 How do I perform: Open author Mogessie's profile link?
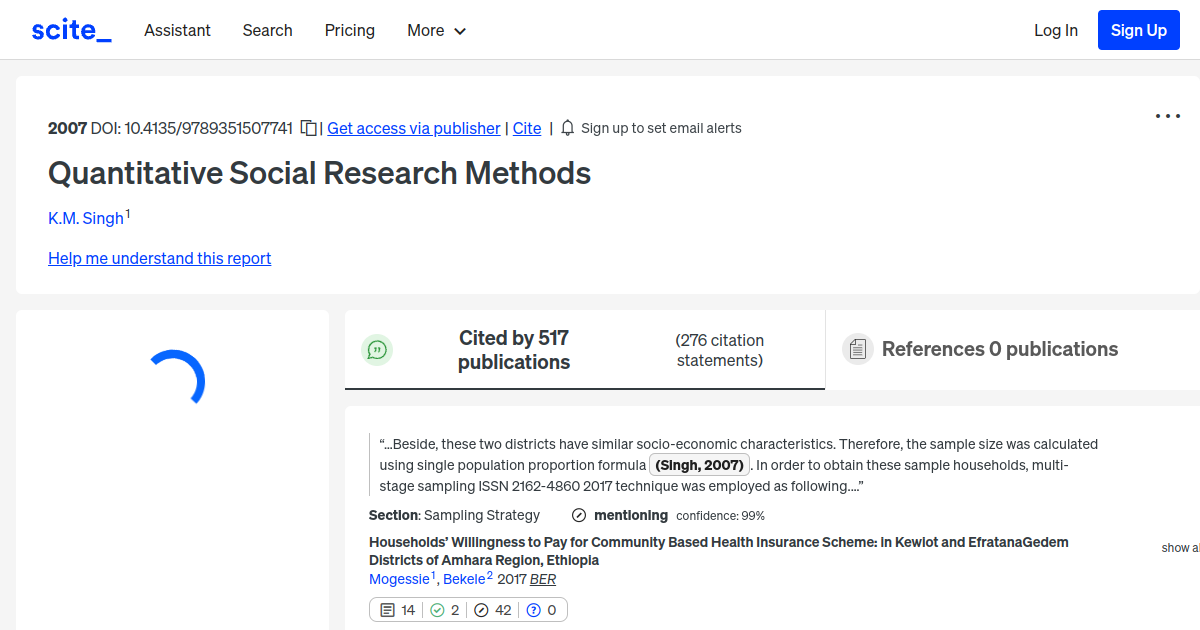(399, 578)
